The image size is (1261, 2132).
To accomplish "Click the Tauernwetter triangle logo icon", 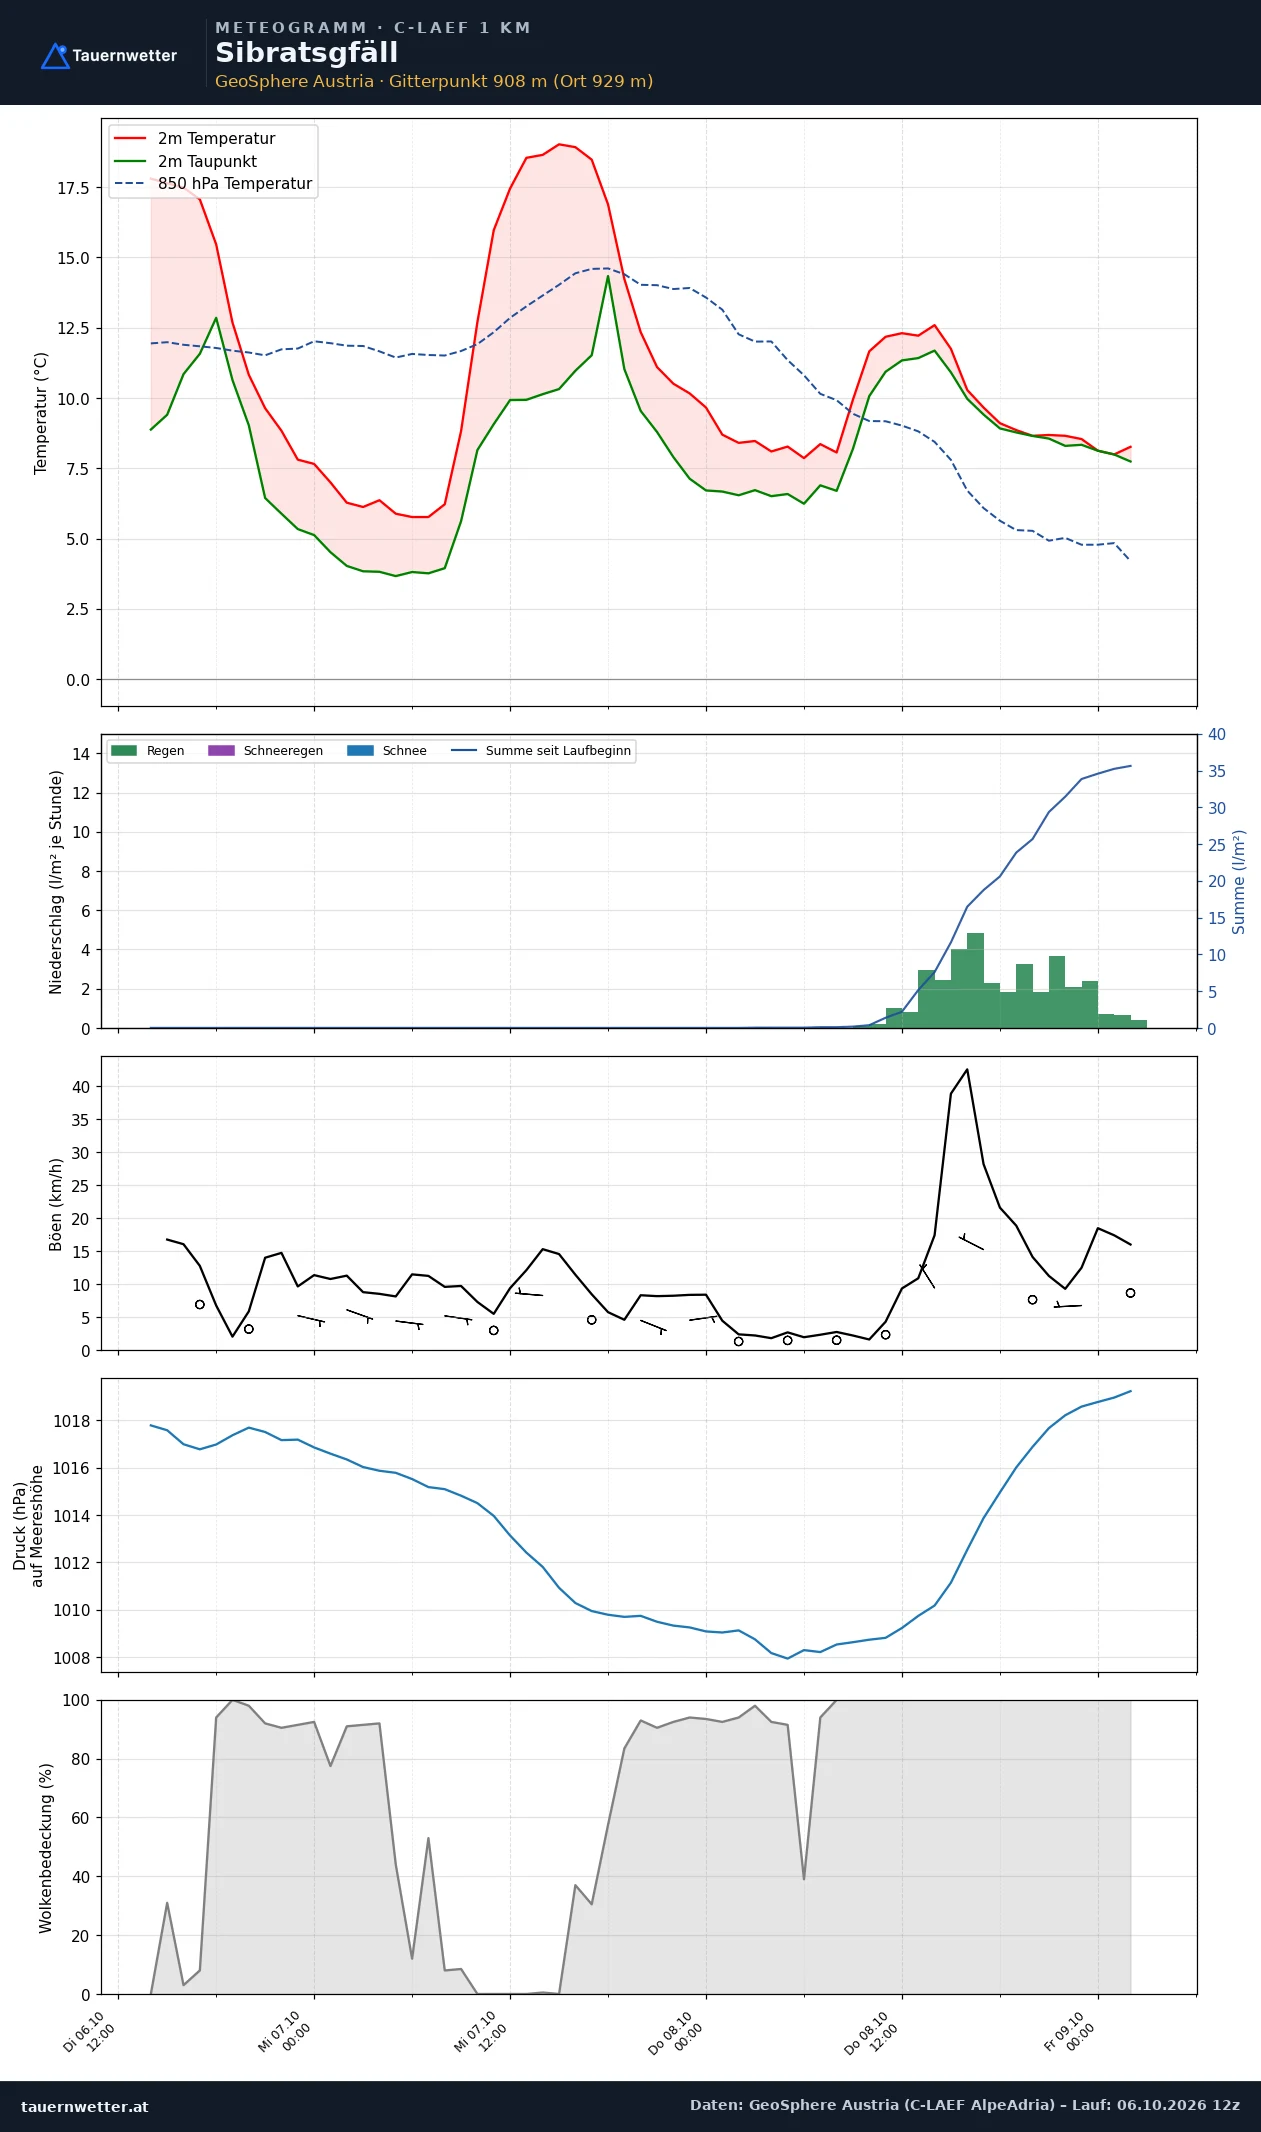I will coord(55,56).
